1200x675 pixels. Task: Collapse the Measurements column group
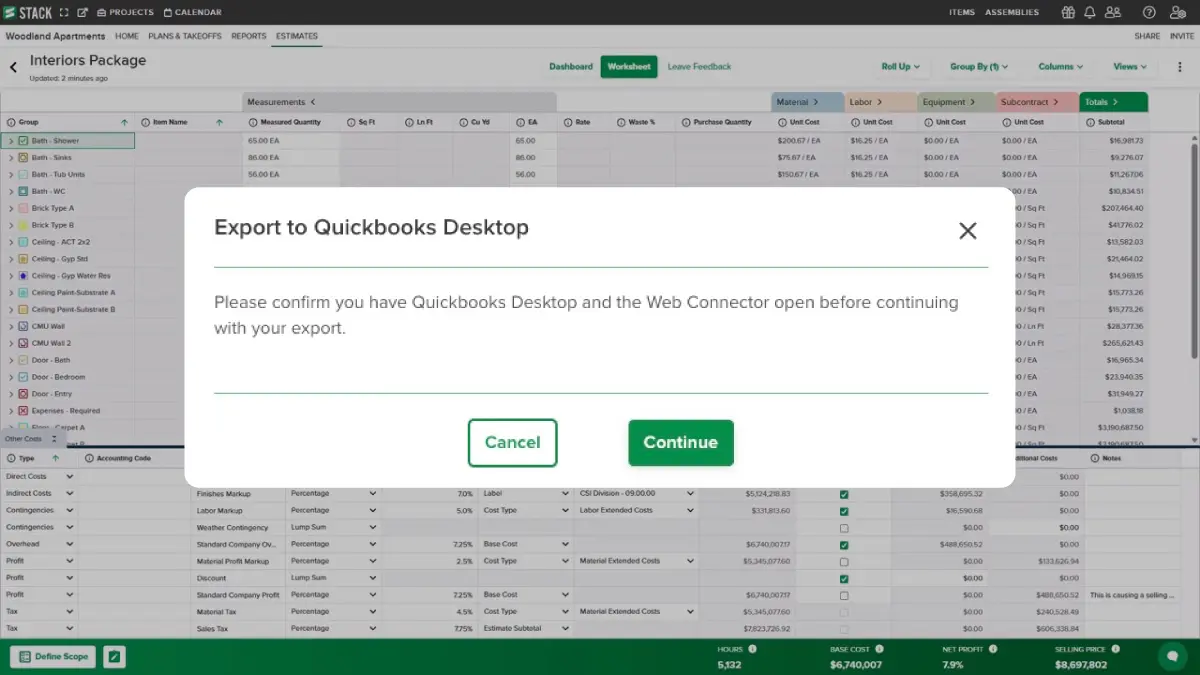coord(312,102)
